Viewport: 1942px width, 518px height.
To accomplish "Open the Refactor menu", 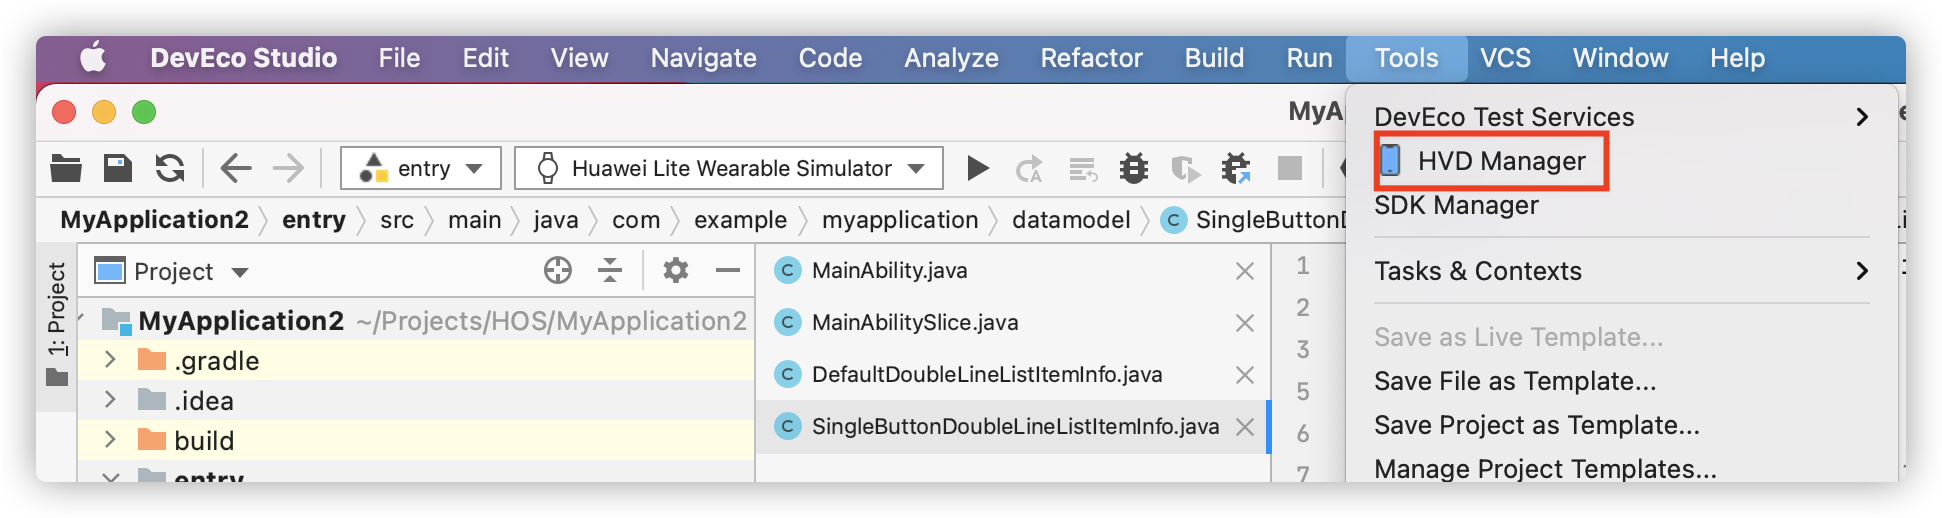I will click(x=1091, y=58).
